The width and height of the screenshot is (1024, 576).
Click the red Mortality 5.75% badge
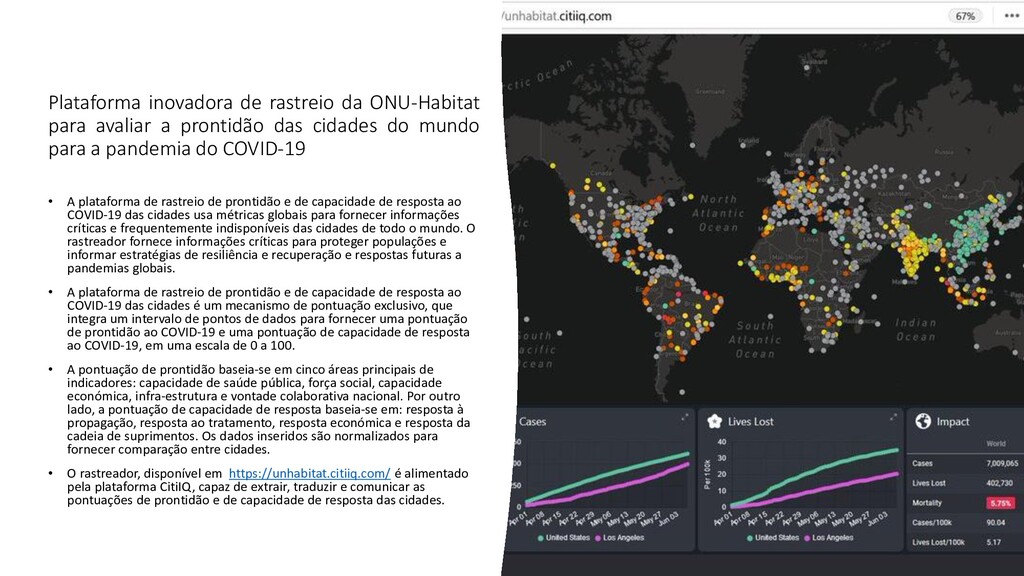tap(1000, 503)
